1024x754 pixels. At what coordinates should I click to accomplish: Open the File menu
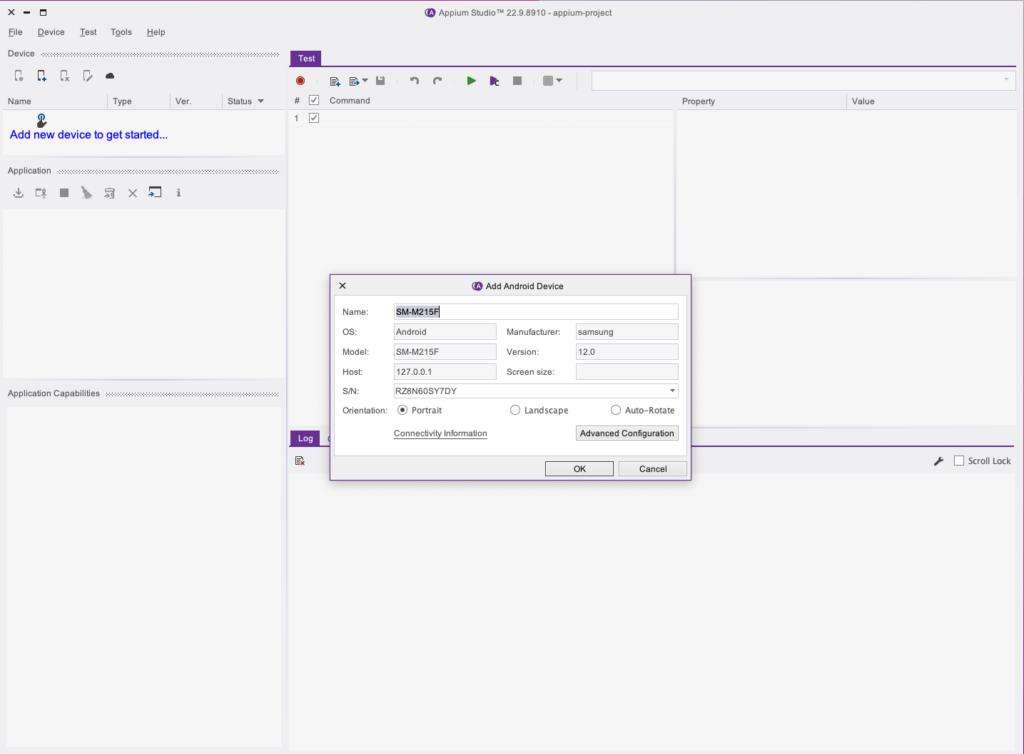pos(15,32)
